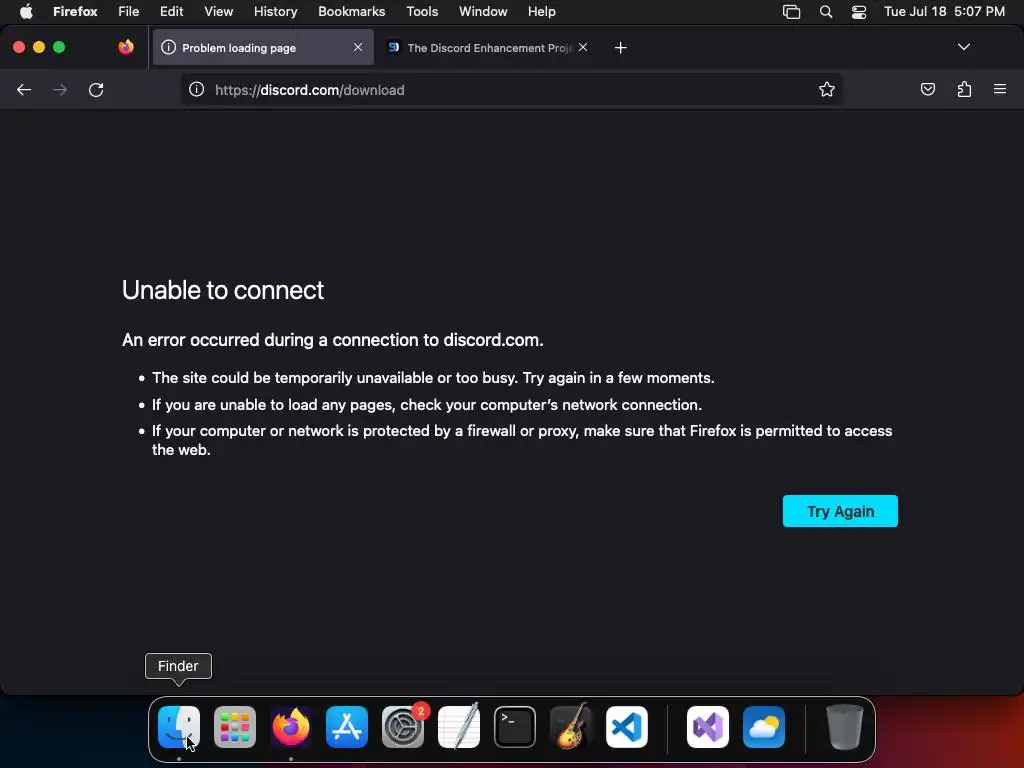
Task: Open Spotlight search in menu bar
Action: click(x=825, y=12)
